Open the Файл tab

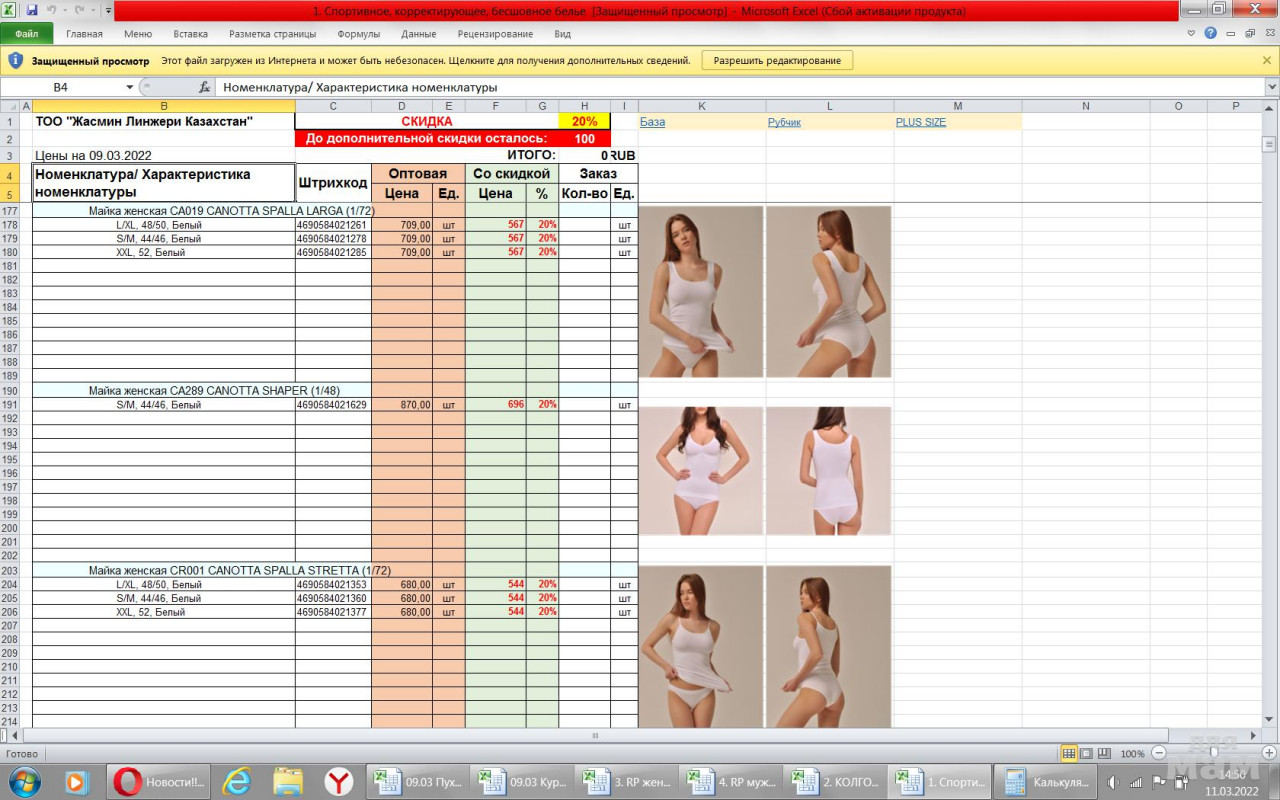pyautogui.click(x=27, y=33)
